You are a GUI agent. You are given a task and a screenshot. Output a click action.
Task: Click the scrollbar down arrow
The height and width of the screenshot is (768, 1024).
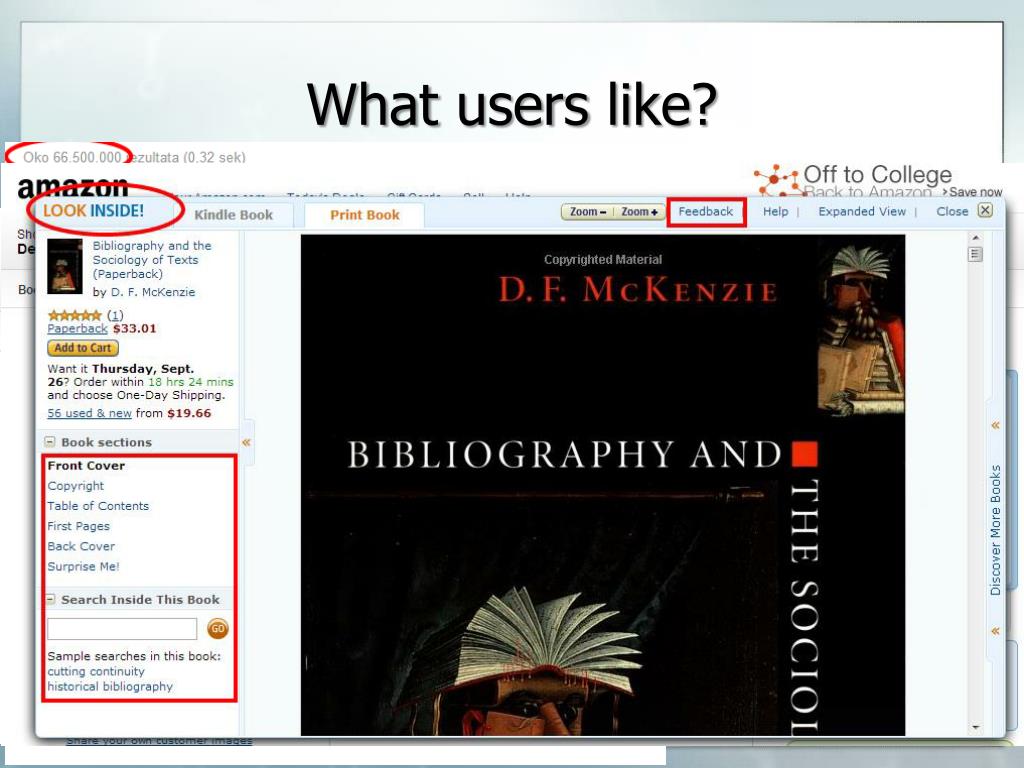pyautogui.click(x=976, y=727)
